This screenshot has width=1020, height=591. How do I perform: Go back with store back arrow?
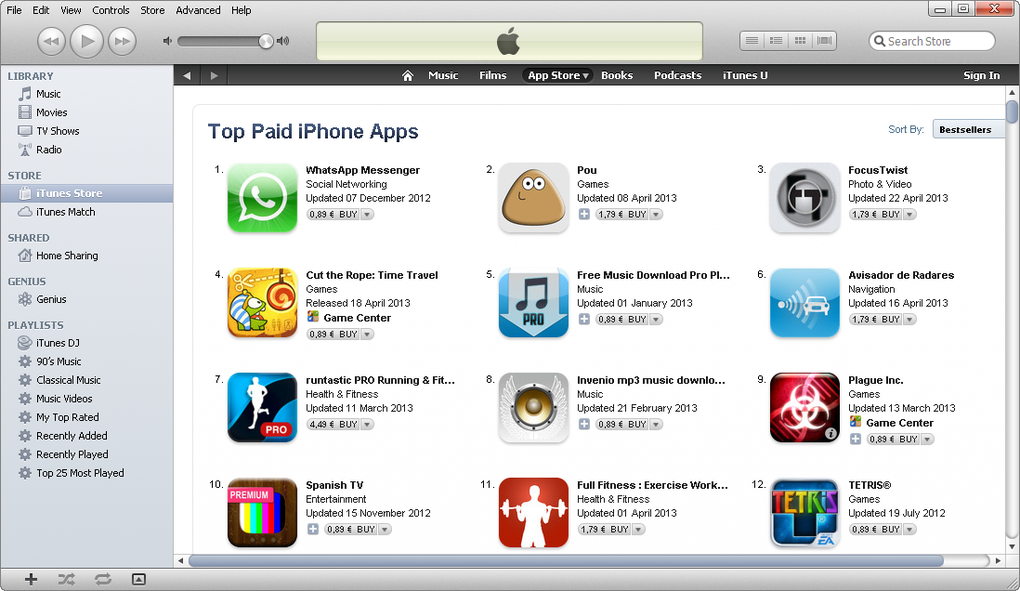(187, 75)
